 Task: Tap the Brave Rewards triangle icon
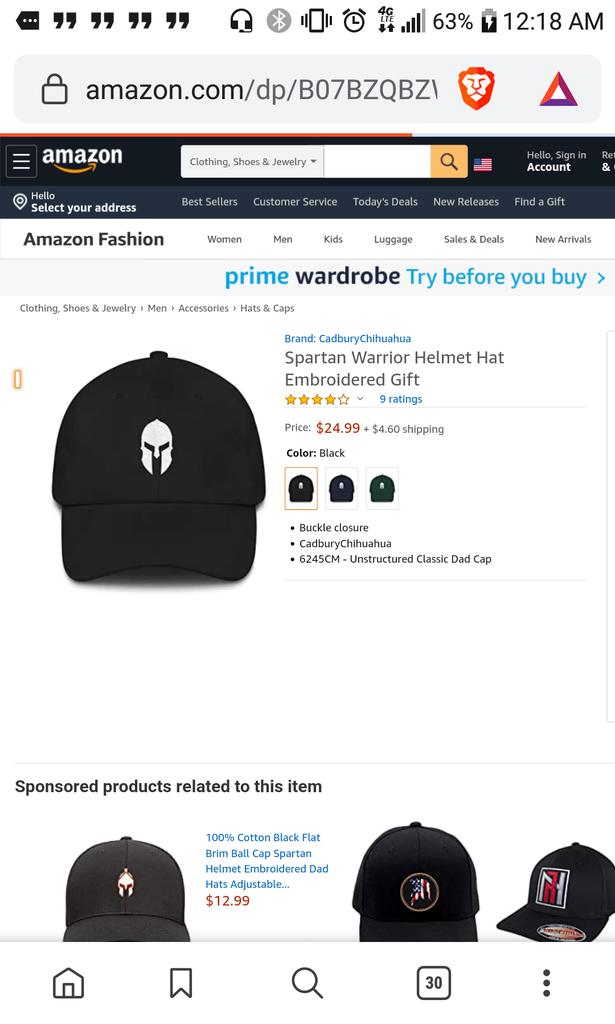[558, 89]
